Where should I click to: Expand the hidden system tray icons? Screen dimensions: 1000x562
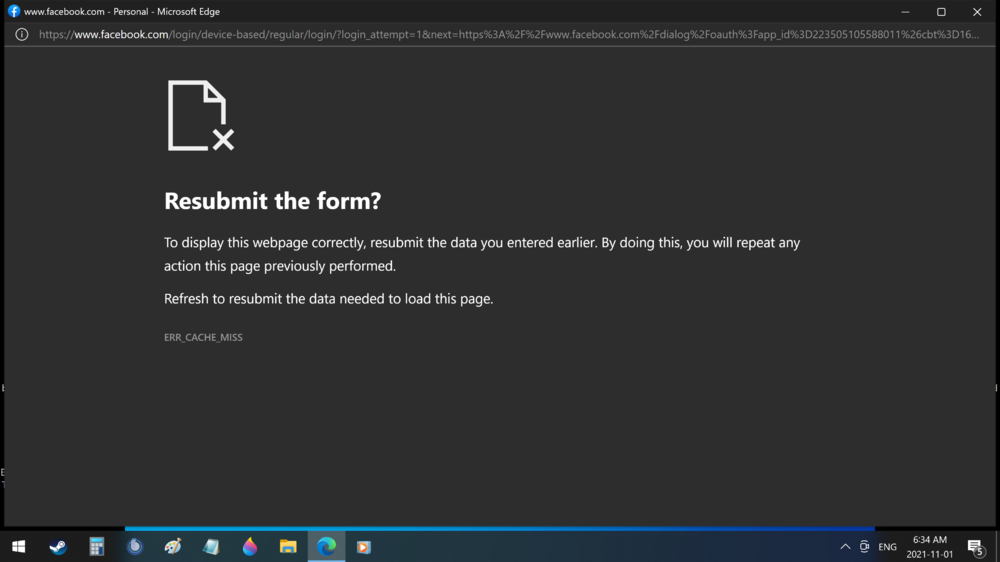tap(845, 547)
